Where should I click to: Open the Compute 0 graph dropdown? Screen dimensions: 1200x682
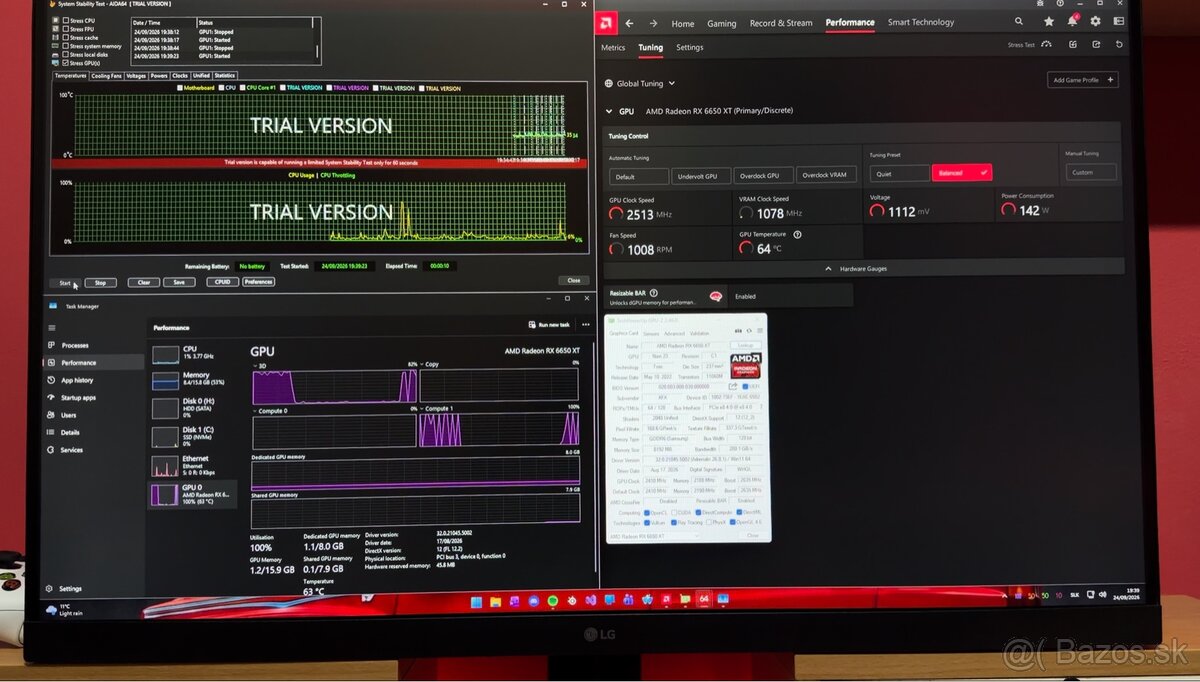tap(253, 410)
